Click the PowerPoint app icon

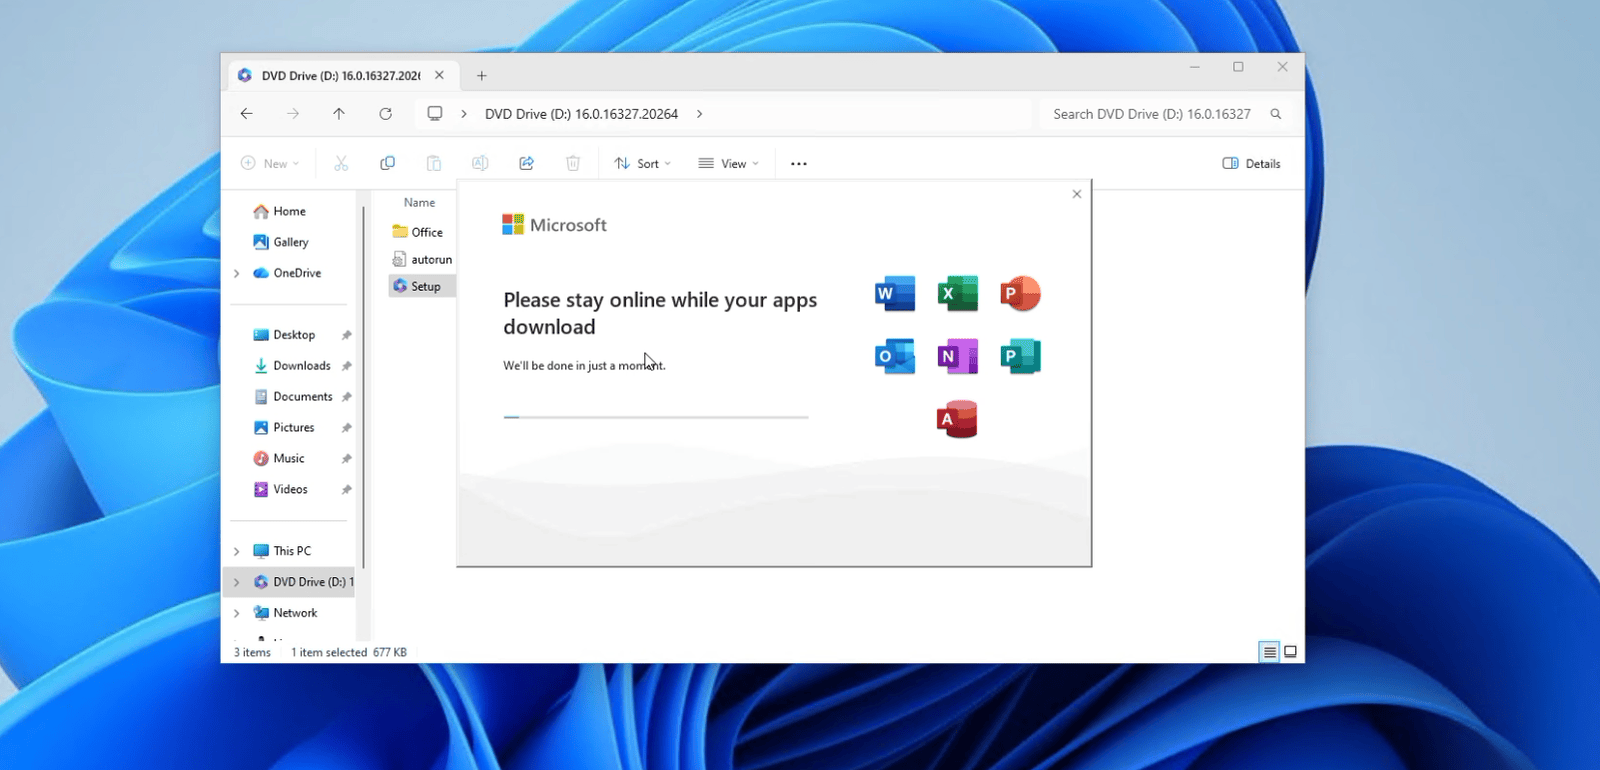coord(1020,294)
